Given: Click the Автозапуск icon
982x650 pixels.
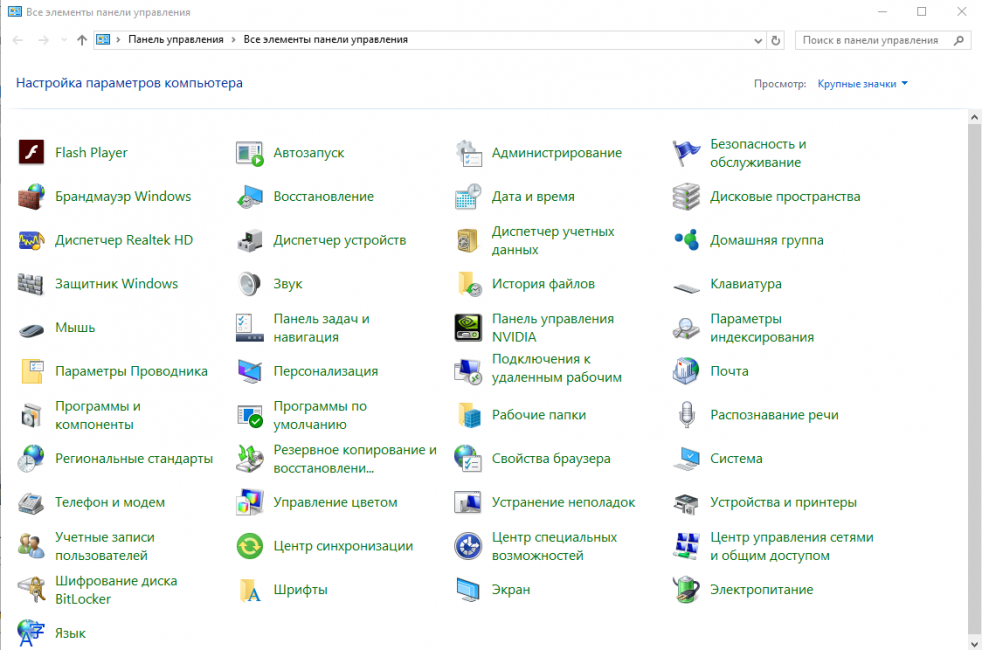Looking at the screenshot, I should coord(249,152).
